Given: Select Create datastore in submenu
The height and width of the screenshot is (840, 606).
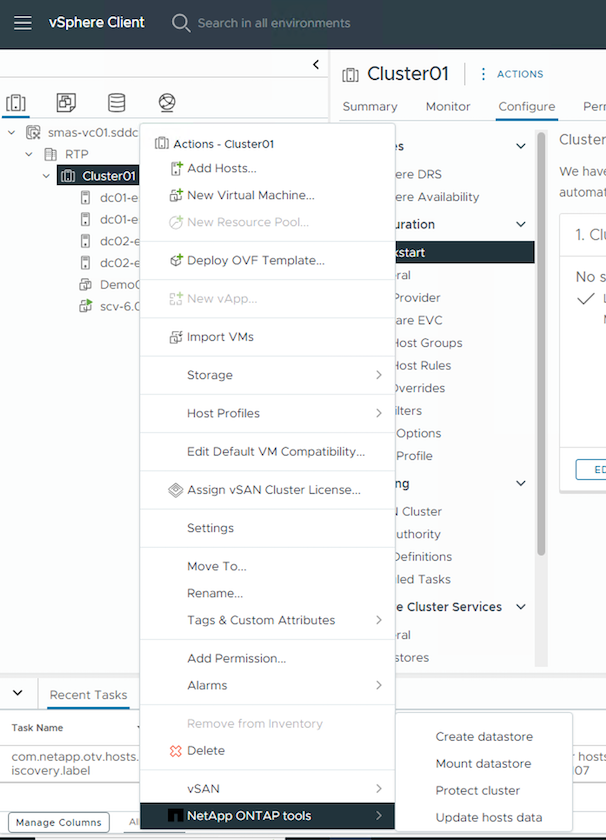Looking at the screenshot, I should (x=484, y=737).
